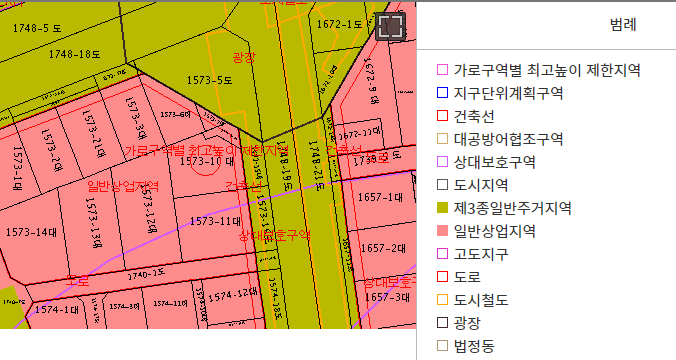This screenshot has width=676, height=360.
Task: Click the olive 제3종일반주거지역 legend swatch
Action: (x=442, y=208)
